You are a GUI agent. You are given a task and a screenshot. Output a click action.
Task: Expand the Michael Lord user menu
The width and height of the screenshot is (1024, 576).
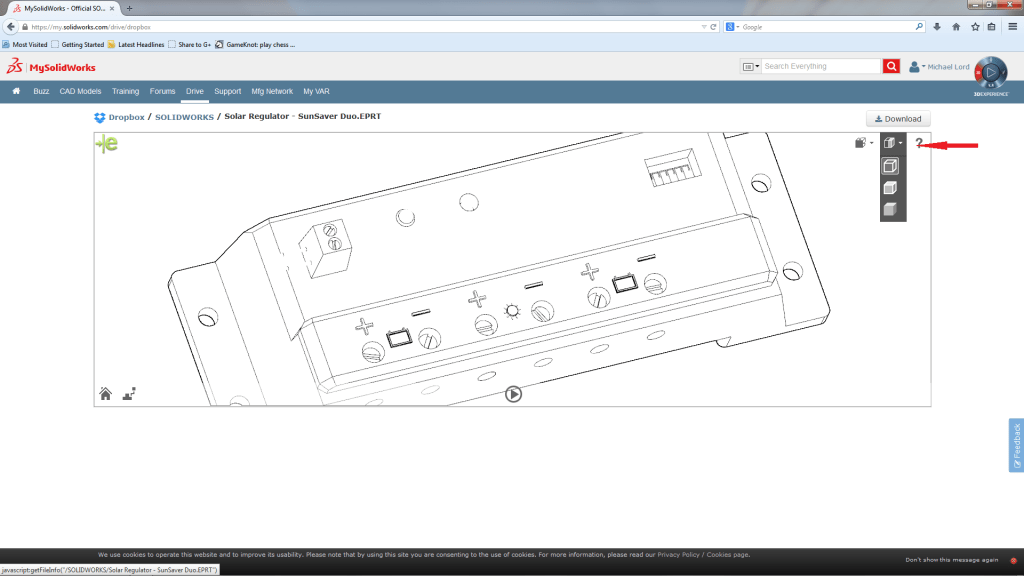pyautogui.click(x=938, y=66)
